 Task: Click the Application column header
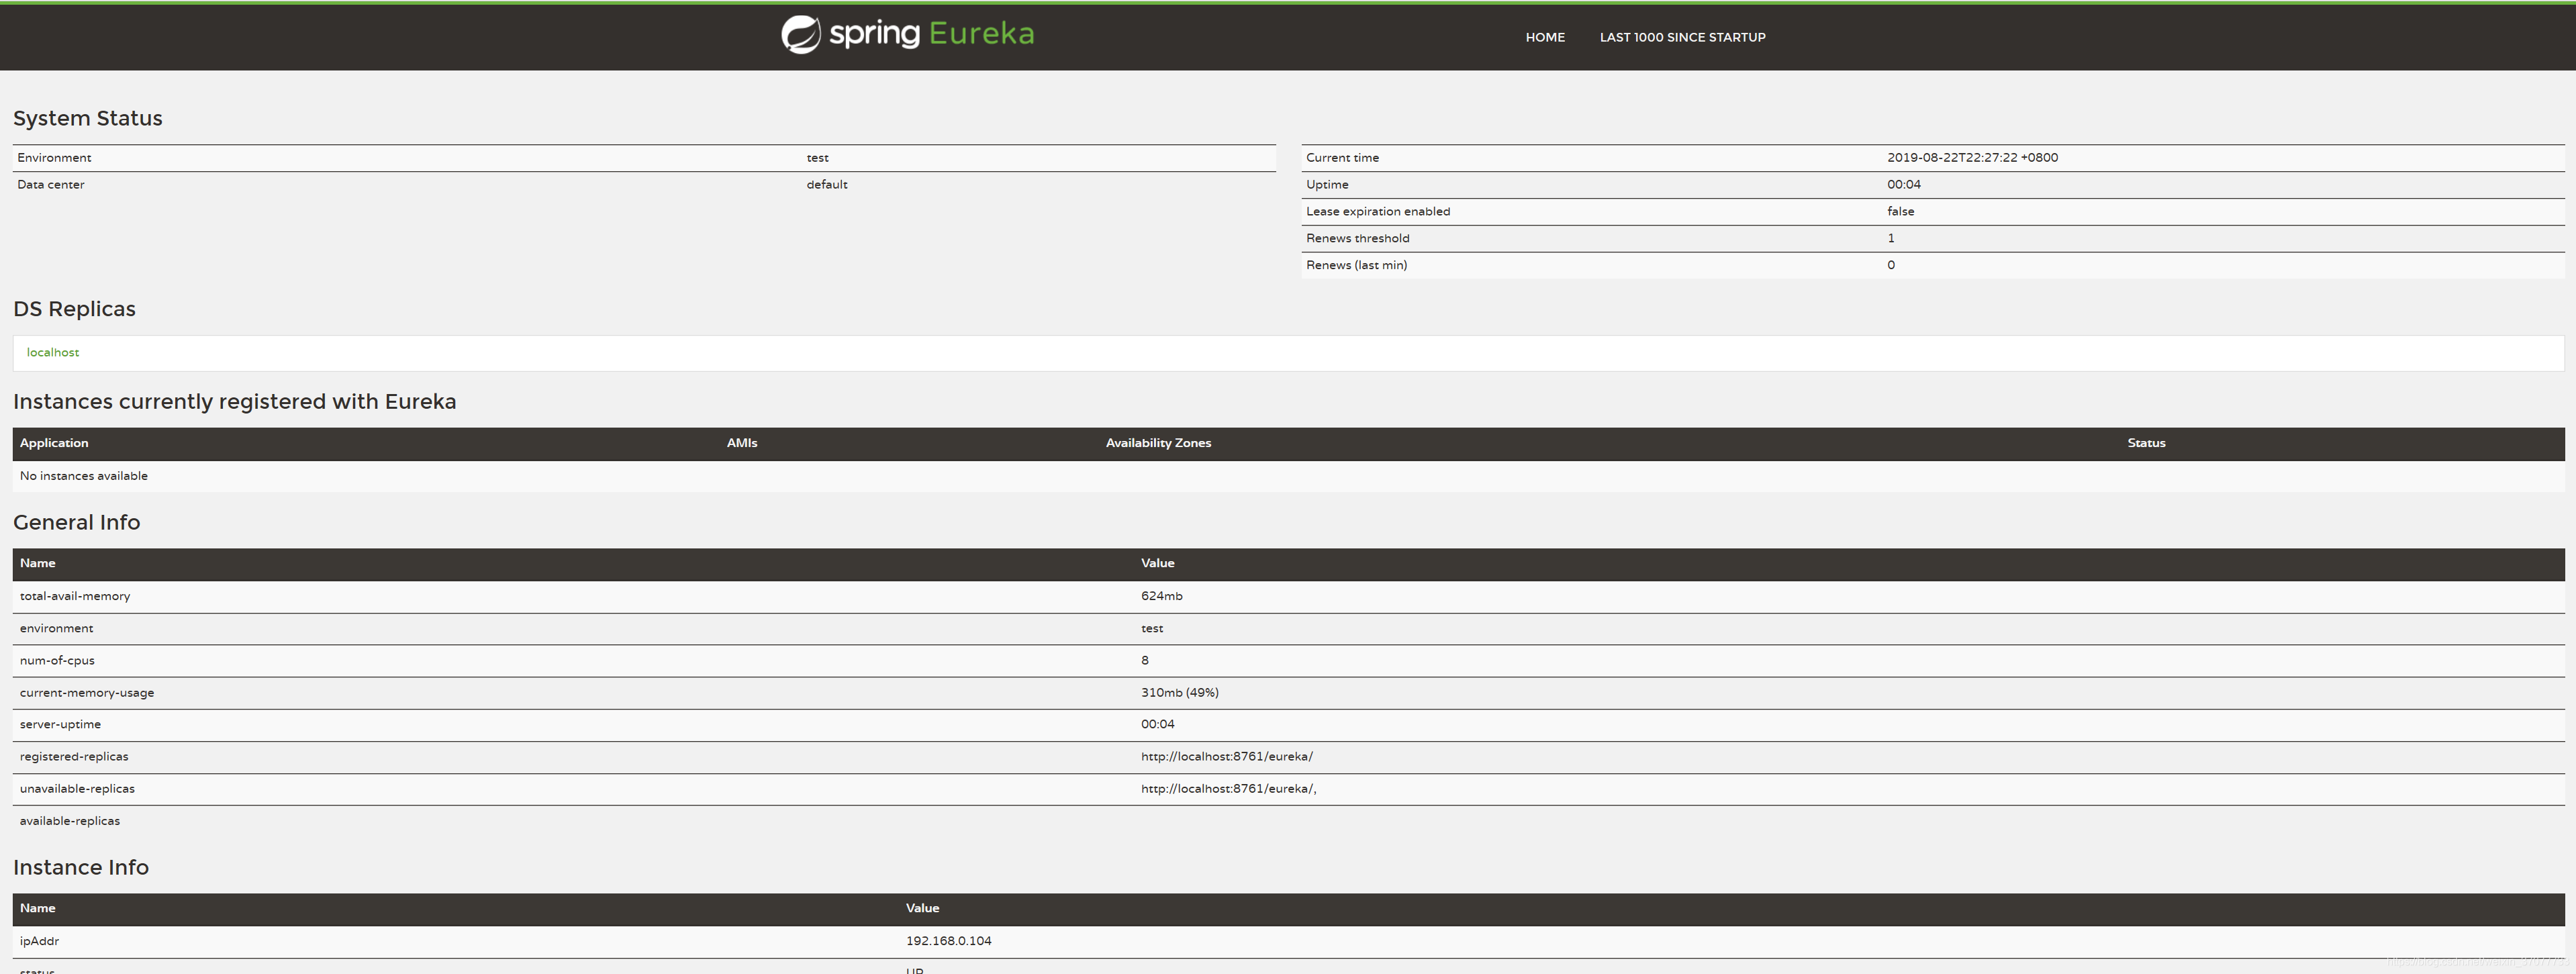click(x=54, y=443)
